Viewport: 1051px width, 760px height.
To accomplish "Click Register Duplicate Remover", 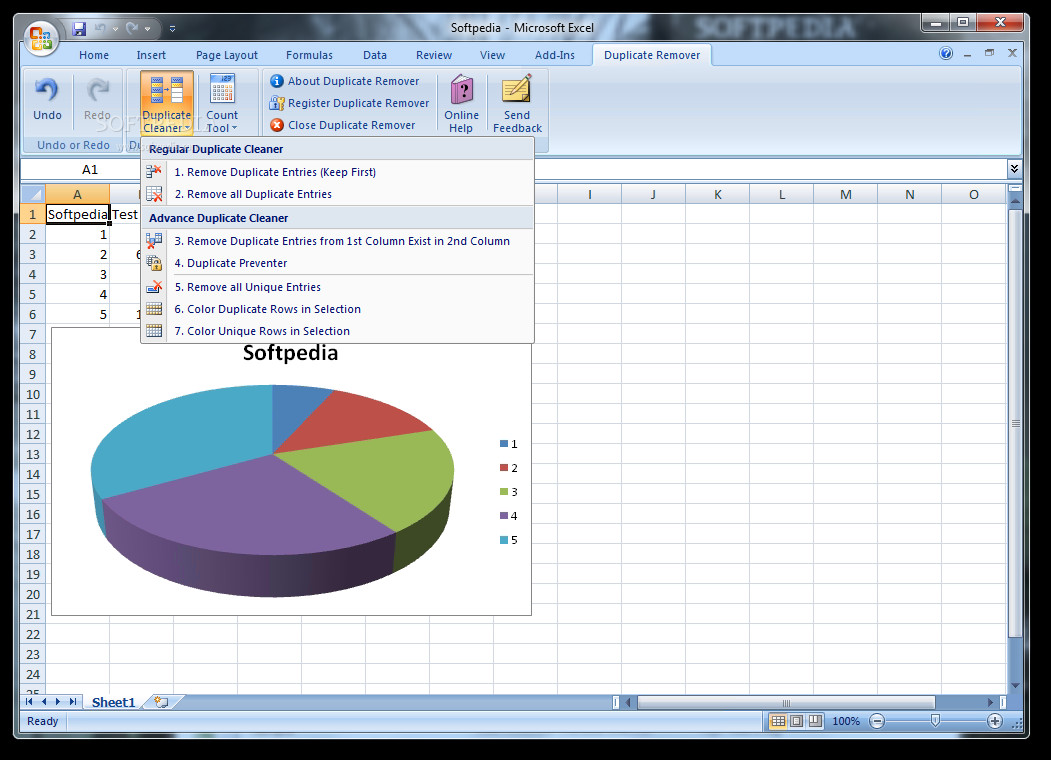I will 349,103.
